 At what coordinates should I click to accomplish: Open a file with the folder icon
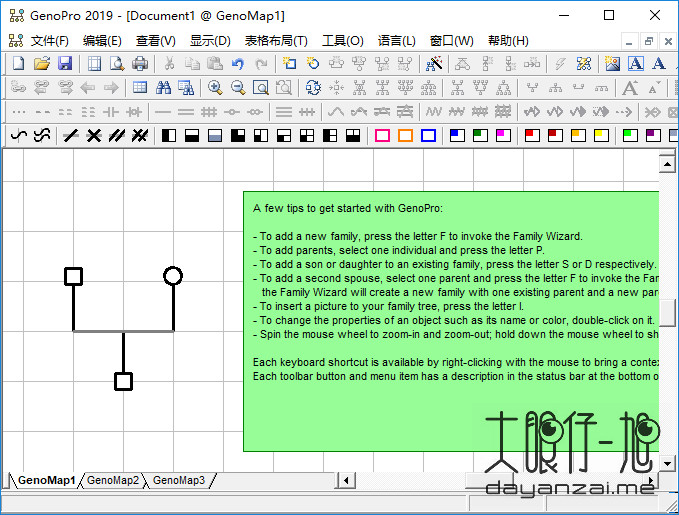click(42, 64)
